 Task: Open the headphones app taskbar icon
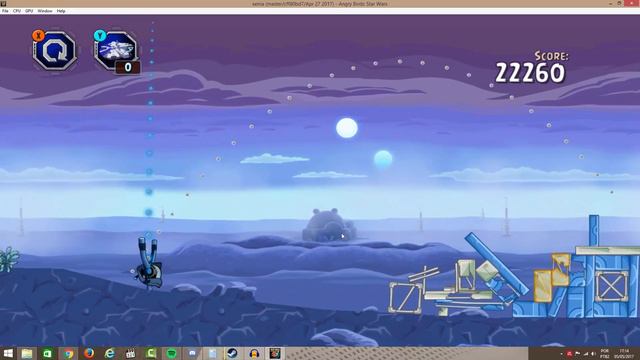pos(254,353)
